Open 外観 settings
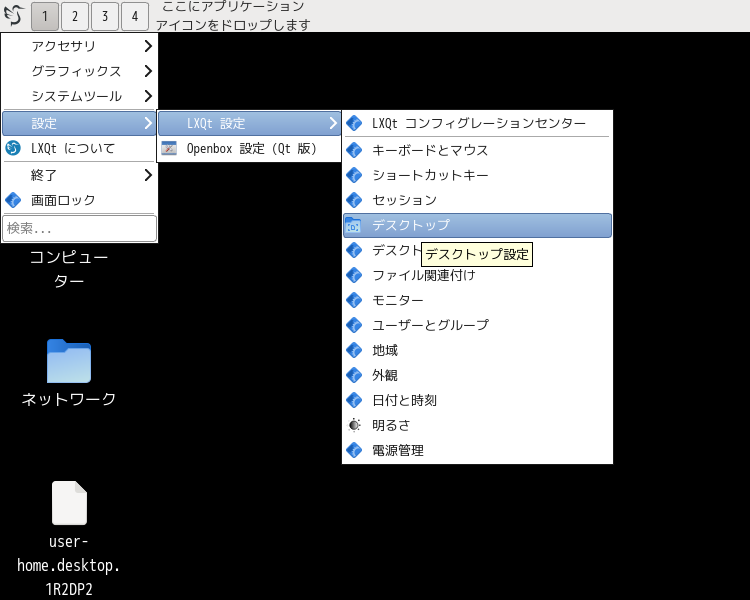Screen dimensions: 750x600 pyautogui.click(x=477, y=375)
